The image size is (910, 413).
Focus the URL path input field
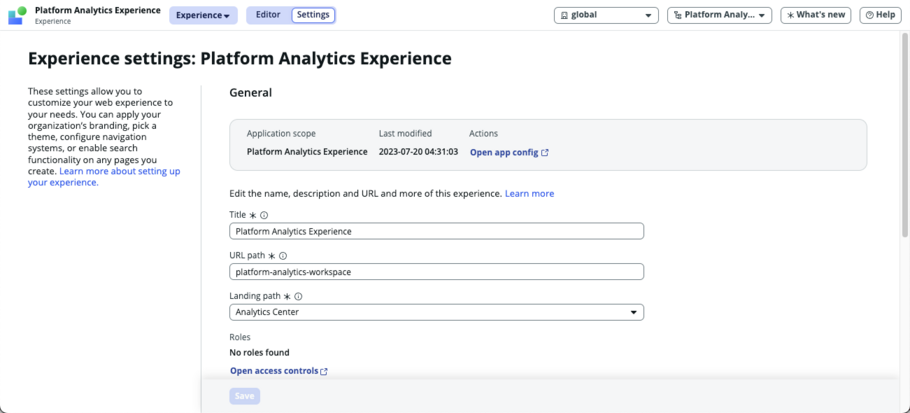pyautogui.click(x=436, y=271)
